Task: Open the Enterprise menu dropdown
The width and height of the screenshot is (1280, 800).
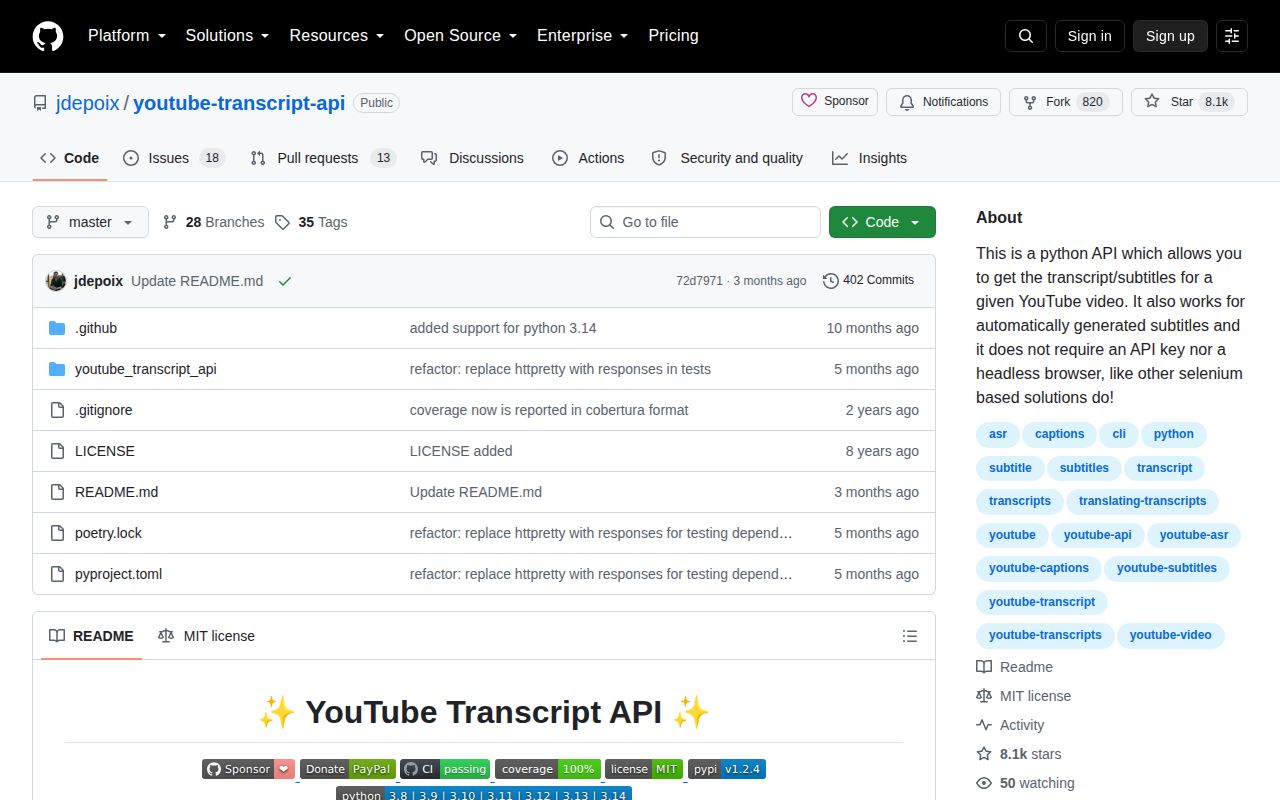Action: point(583,36)
